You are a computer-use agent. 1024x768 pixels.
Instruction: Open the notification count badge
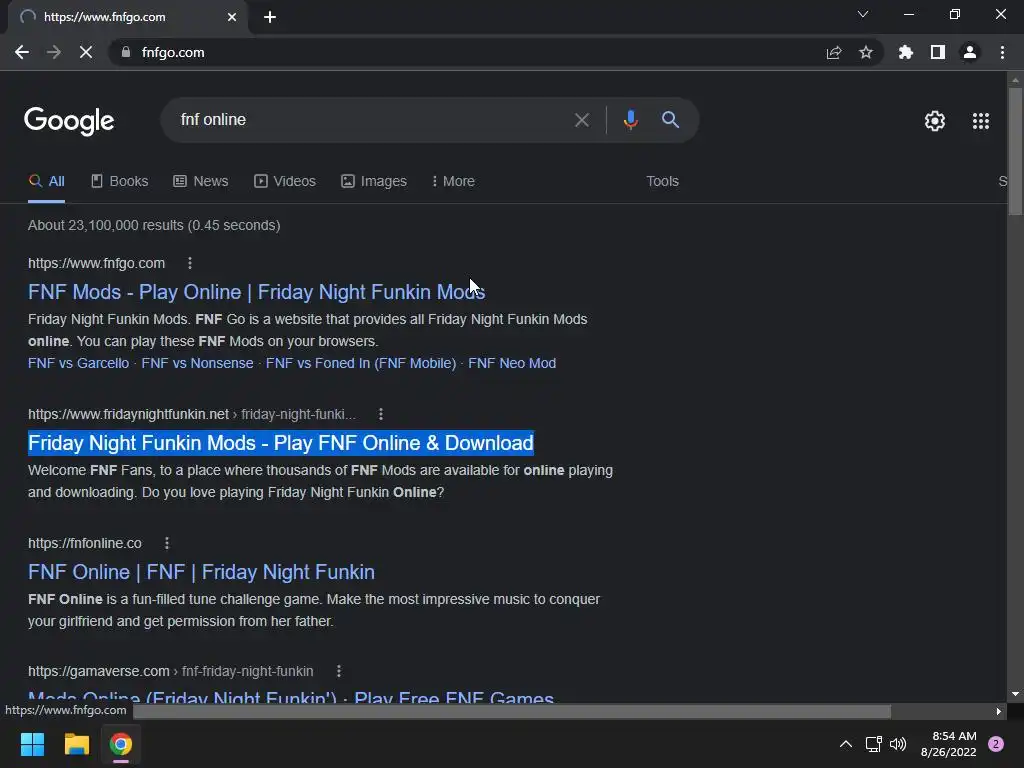pos(996,744)
